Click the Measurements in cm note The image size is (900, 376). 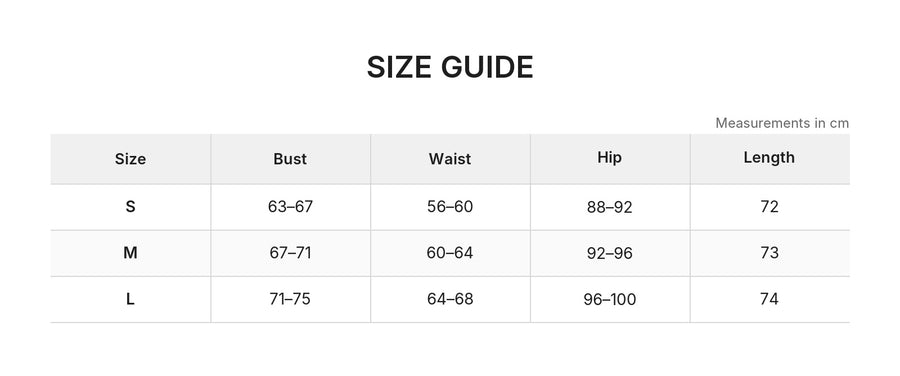click(x=782, y=123)
